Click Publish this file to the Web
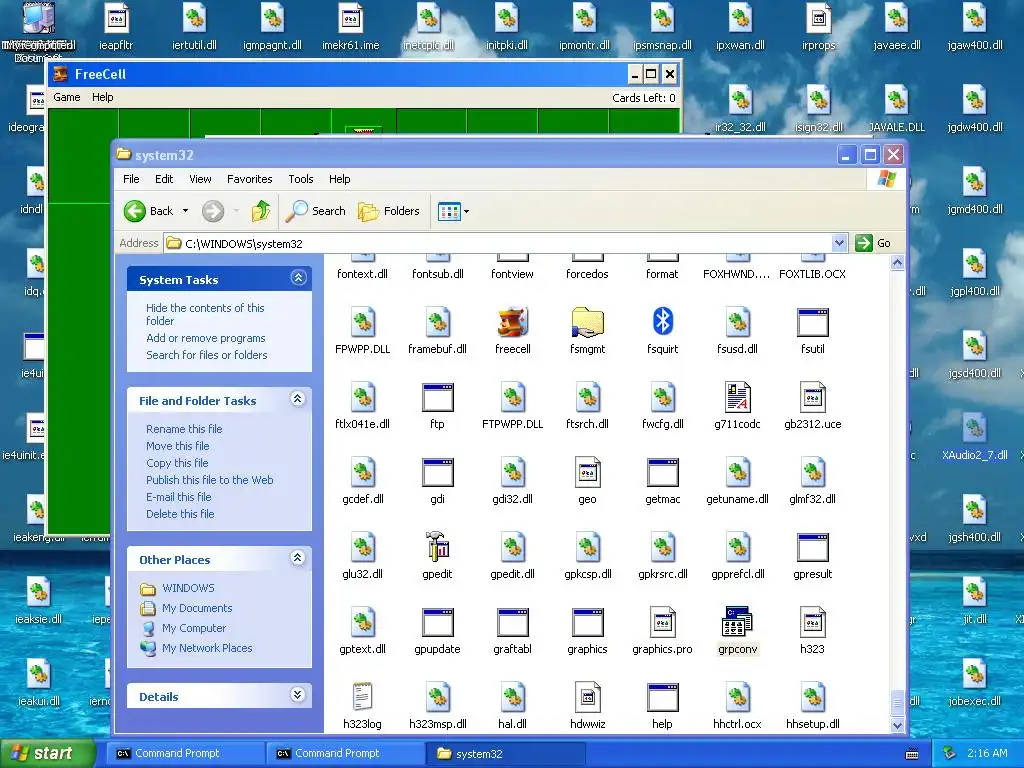Image resolution: width=1024 pixels, height=768 pixels. (210, 480)
